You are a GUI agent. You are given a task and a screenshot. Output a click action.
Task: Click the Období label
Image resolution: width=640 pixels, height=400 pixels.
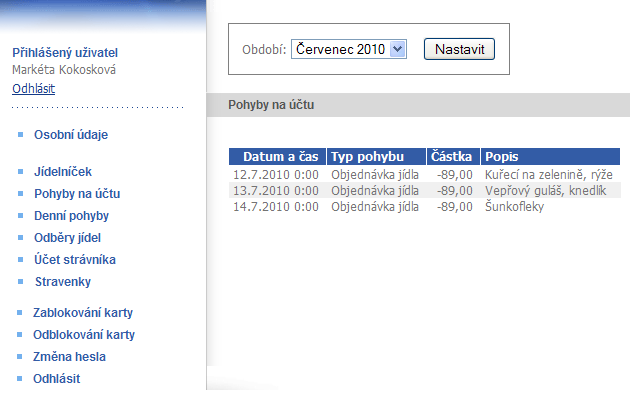coord(264,50)
